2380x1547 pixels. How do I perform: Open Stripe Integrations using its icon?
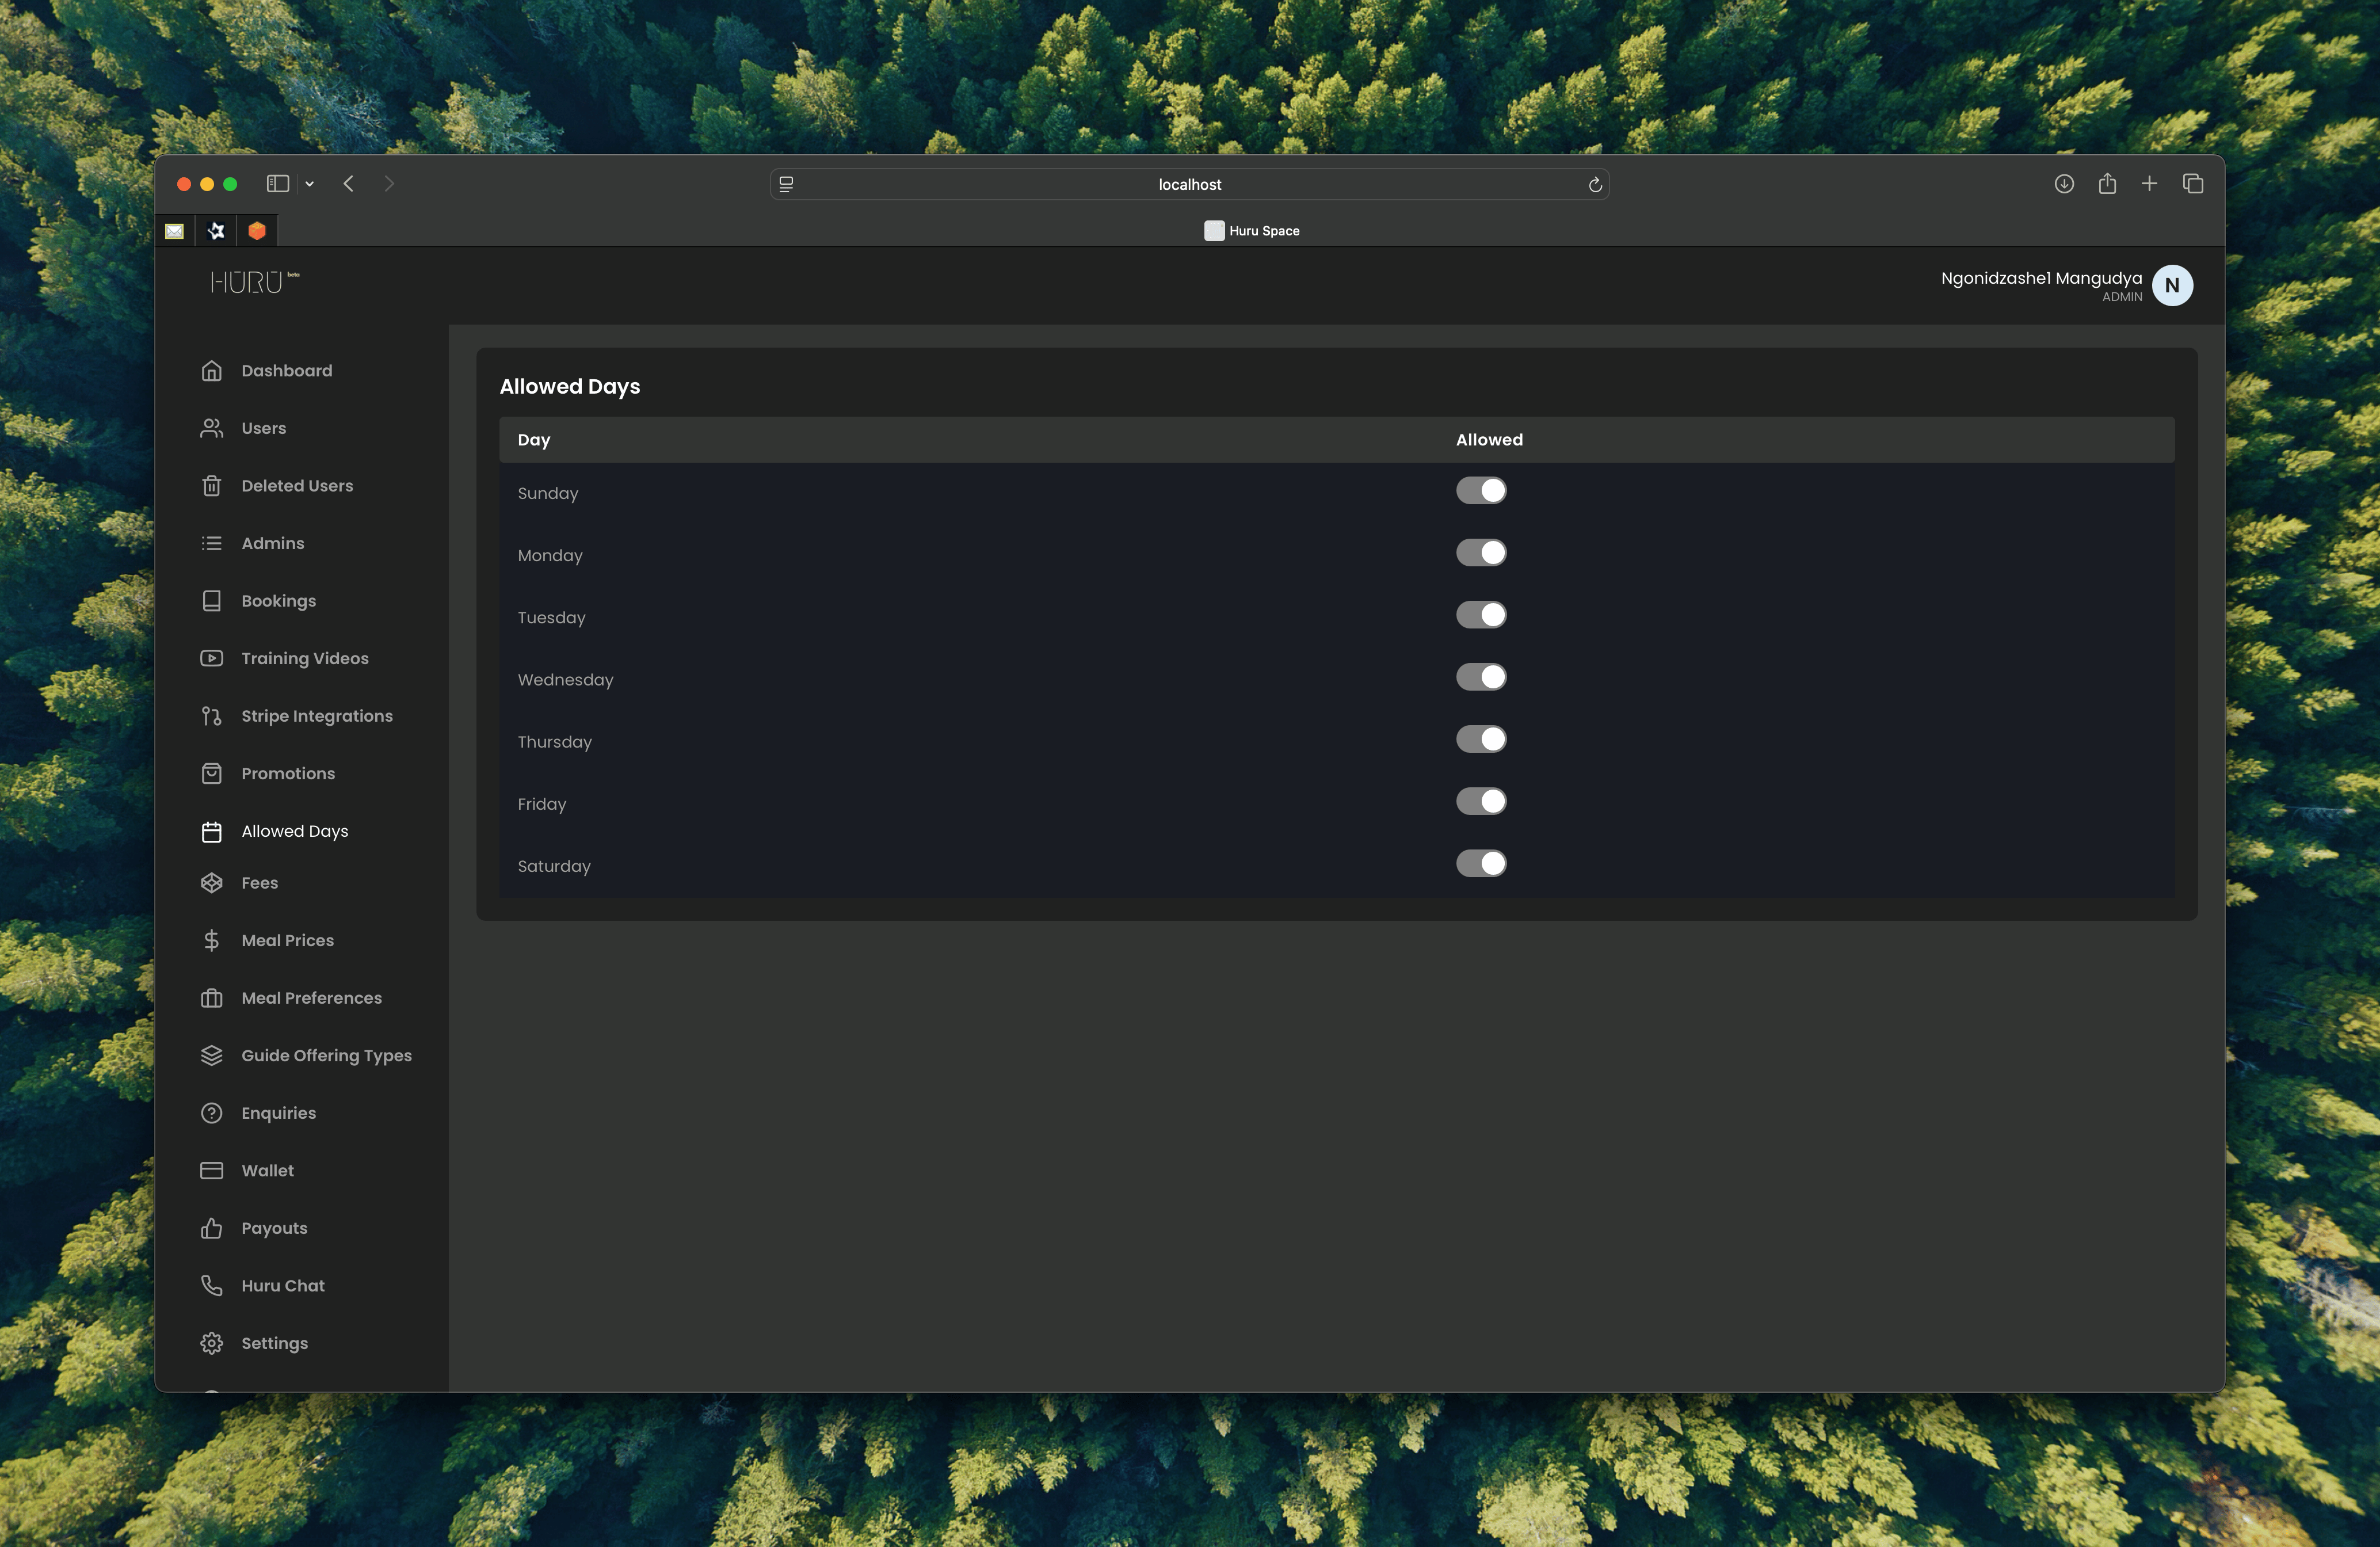tap(211, 715)
